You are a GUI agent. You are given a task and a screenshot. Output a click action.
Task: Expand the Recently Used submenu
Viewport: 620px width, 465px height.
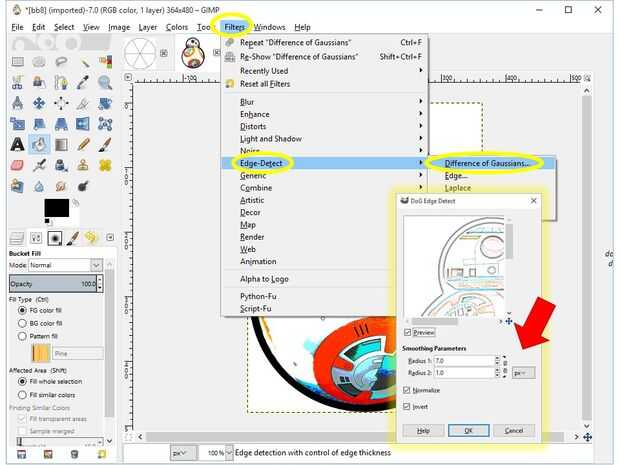[325, 71]
